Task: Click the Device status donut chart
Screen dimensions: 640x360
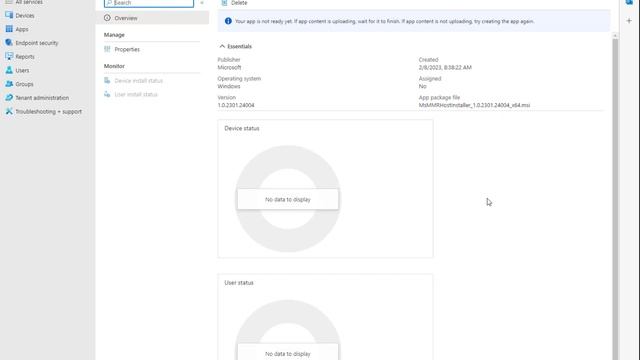Action: pos(288,199)
